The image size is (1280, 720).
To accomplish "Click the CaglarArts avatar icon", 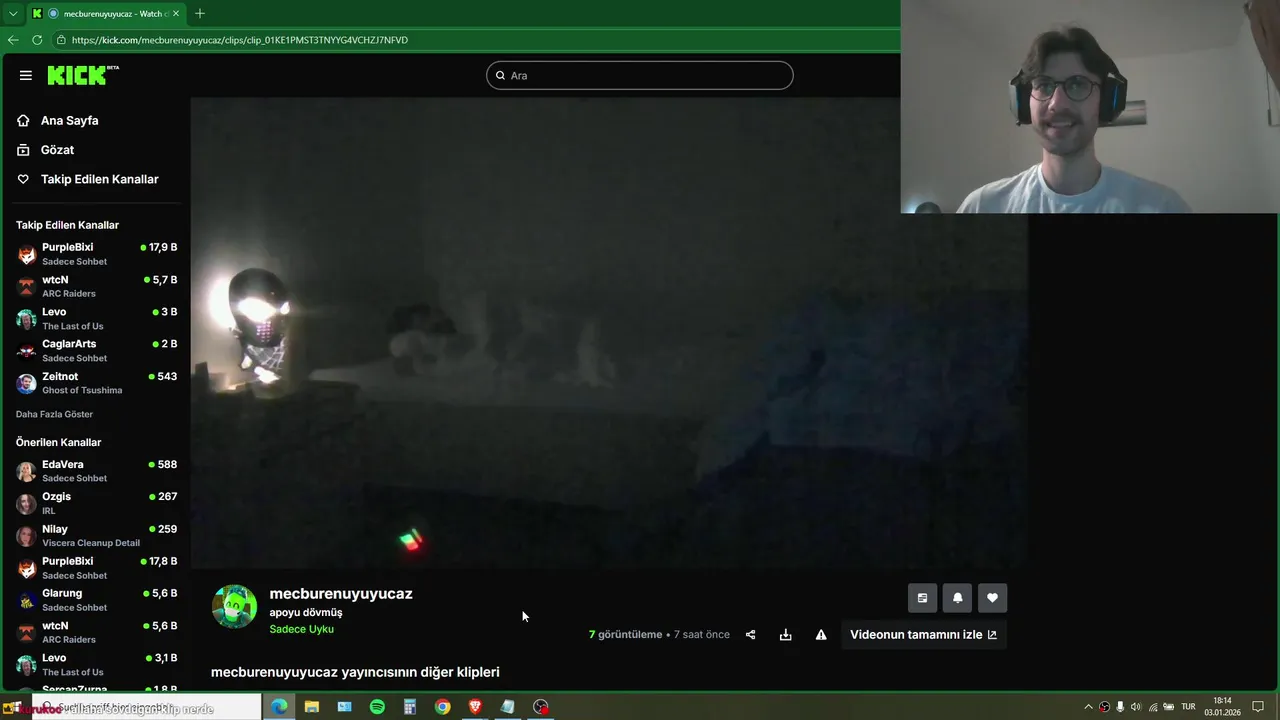I will tap(27, 351).
